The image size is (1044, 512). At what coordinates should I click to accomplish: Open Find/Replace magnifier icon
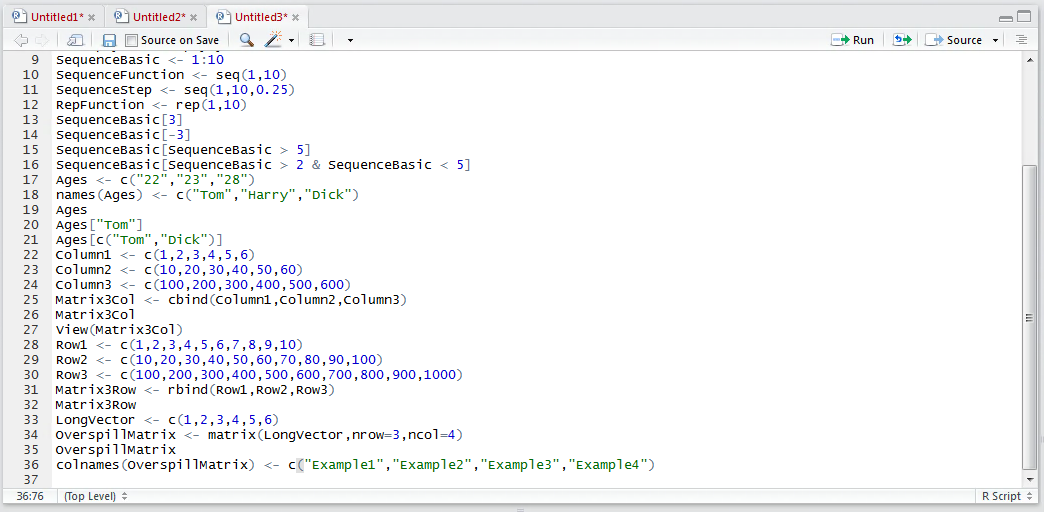(246, 40)
